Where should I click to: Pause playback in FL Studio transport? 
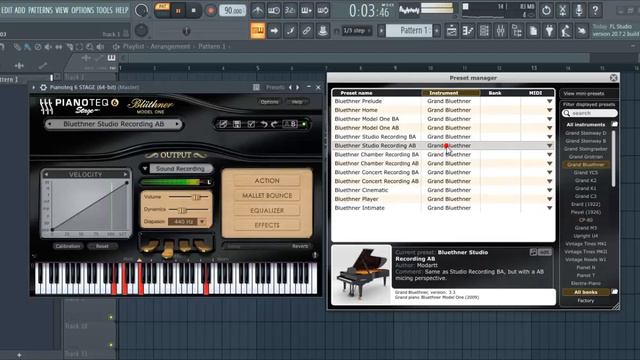pyautogui.click(x=178, y=11)
